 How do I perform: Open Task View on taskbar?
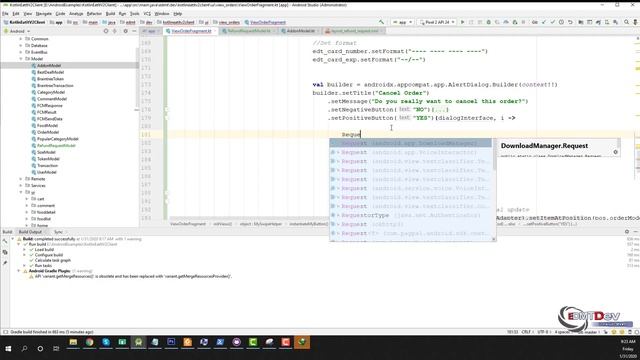tap(56, 349)
